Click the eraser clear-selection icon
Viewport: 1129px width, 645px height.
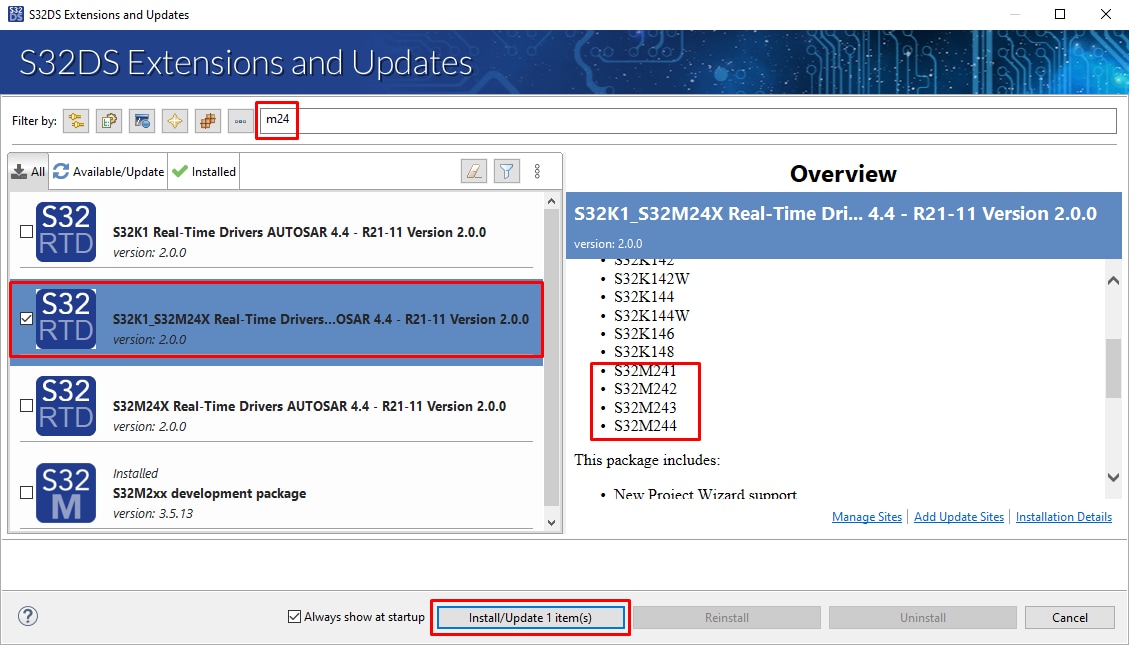coord(474,171)
